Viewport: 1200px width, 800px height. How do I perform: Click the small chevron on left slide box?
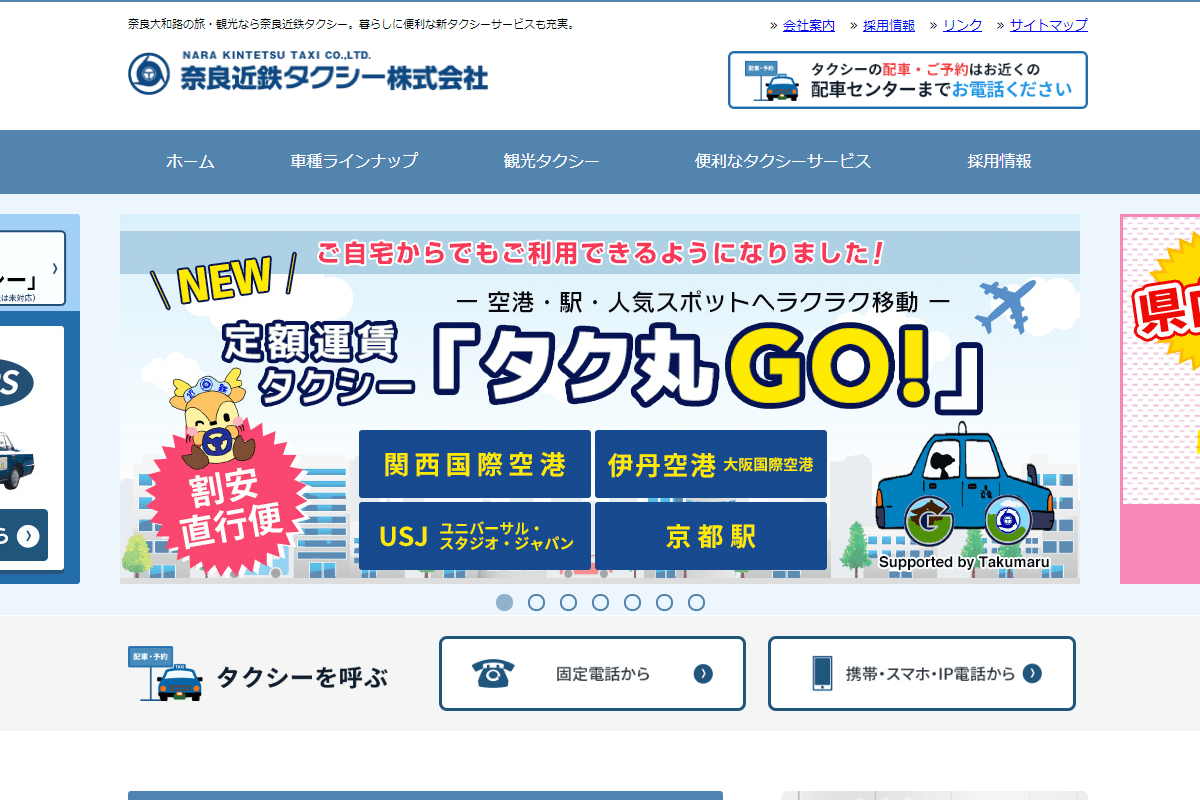(55, 269)
